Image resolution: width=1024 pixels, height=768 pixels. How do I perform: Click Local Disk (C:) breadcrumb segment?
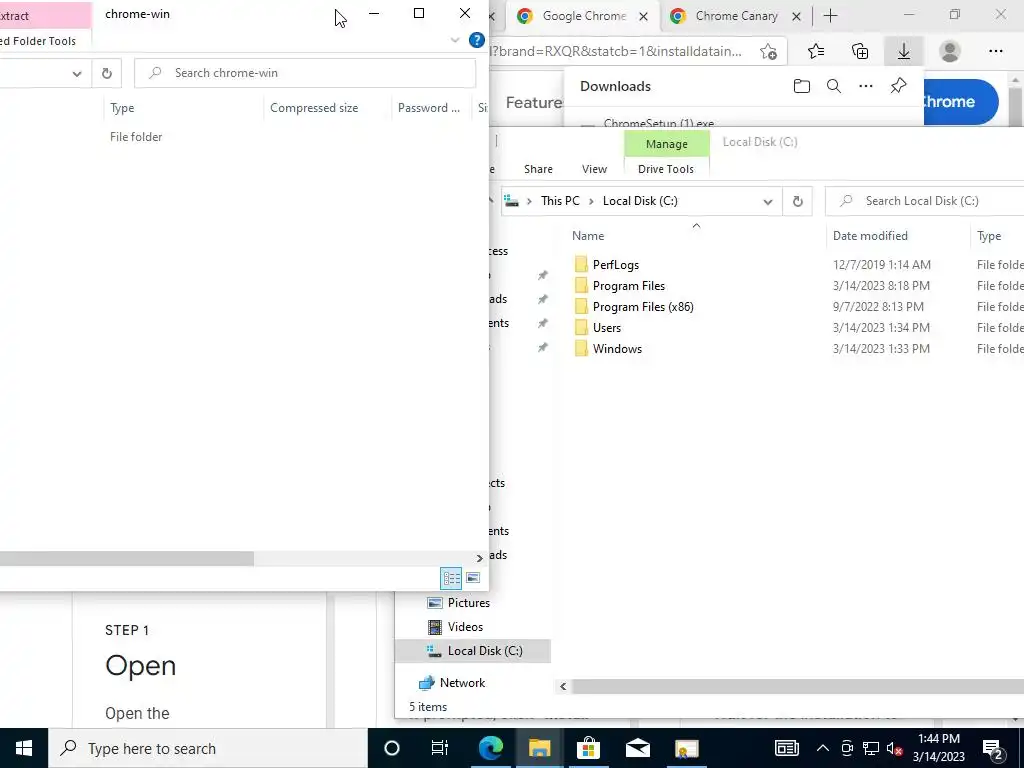pyautogui.click(x=640, y=200)
